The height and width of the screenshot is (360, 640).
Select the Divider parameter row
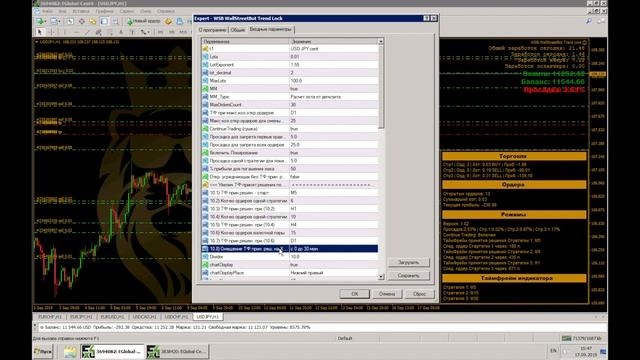click(289, 257)
